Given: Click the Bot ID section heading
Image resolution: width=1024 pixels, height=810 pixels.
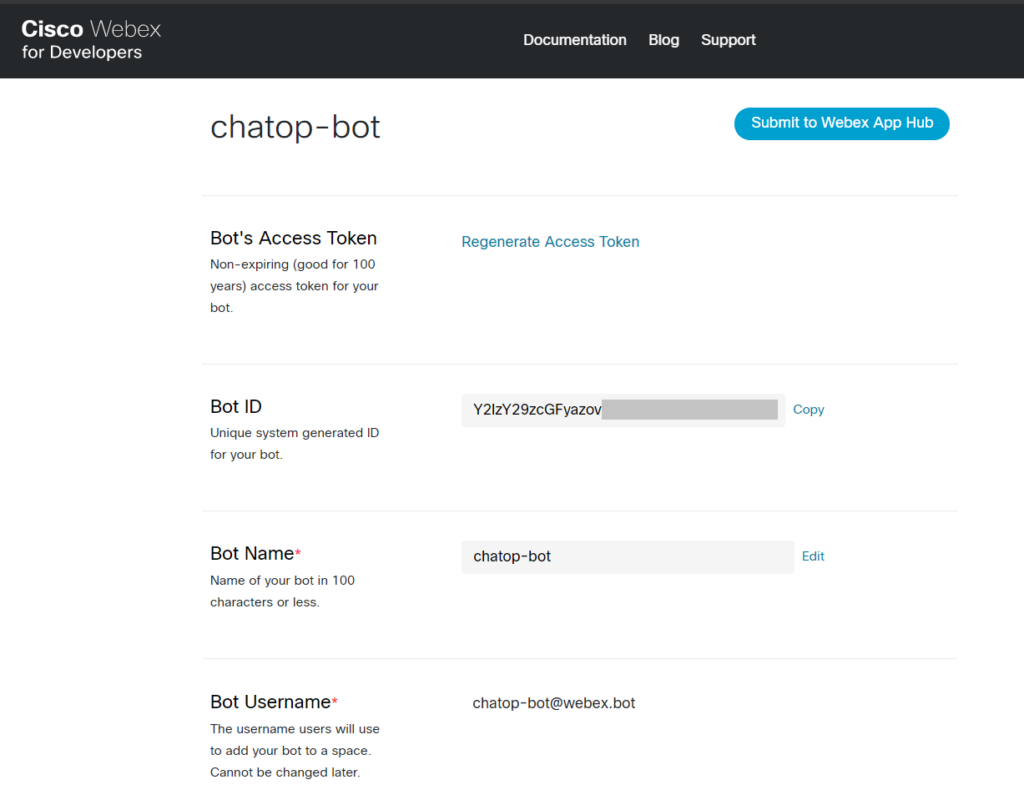Looking at the screenshot, I should (236, 406).
